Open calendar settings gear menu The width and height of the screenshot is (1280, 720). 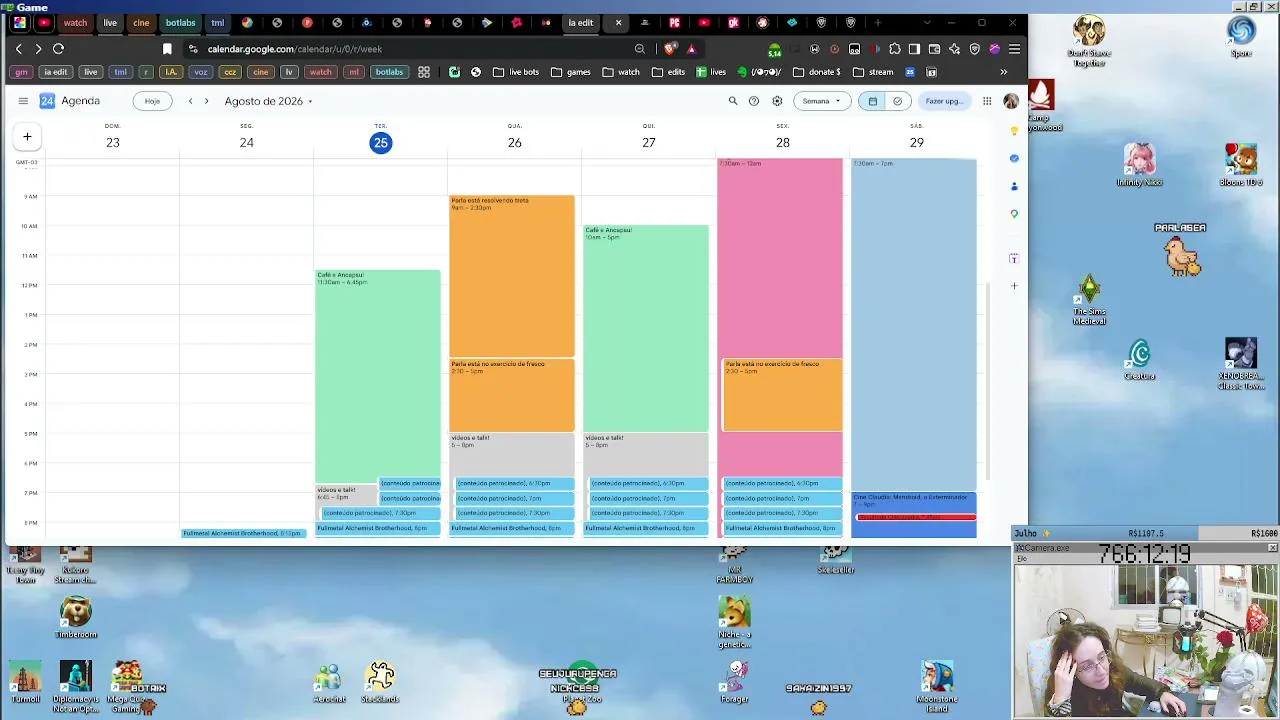777,101
